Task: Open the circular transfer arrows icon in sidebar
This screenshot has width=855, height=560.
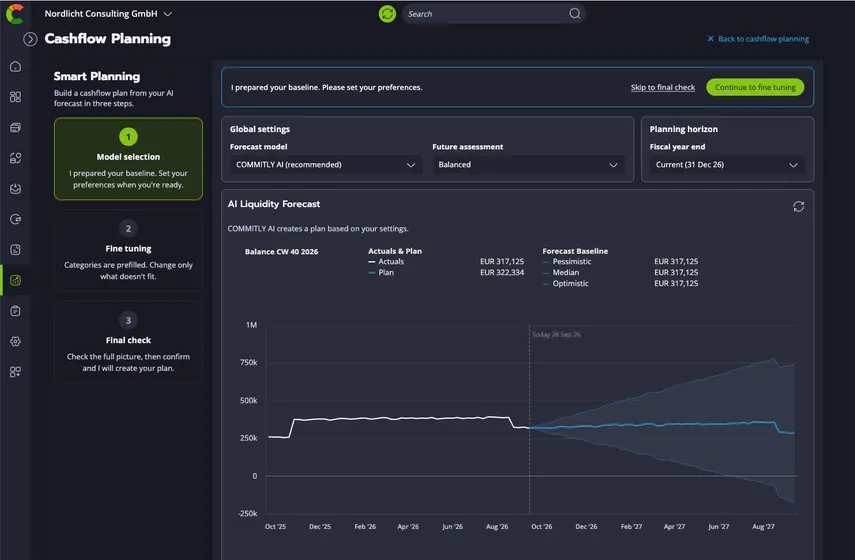Action: (15, 219)
